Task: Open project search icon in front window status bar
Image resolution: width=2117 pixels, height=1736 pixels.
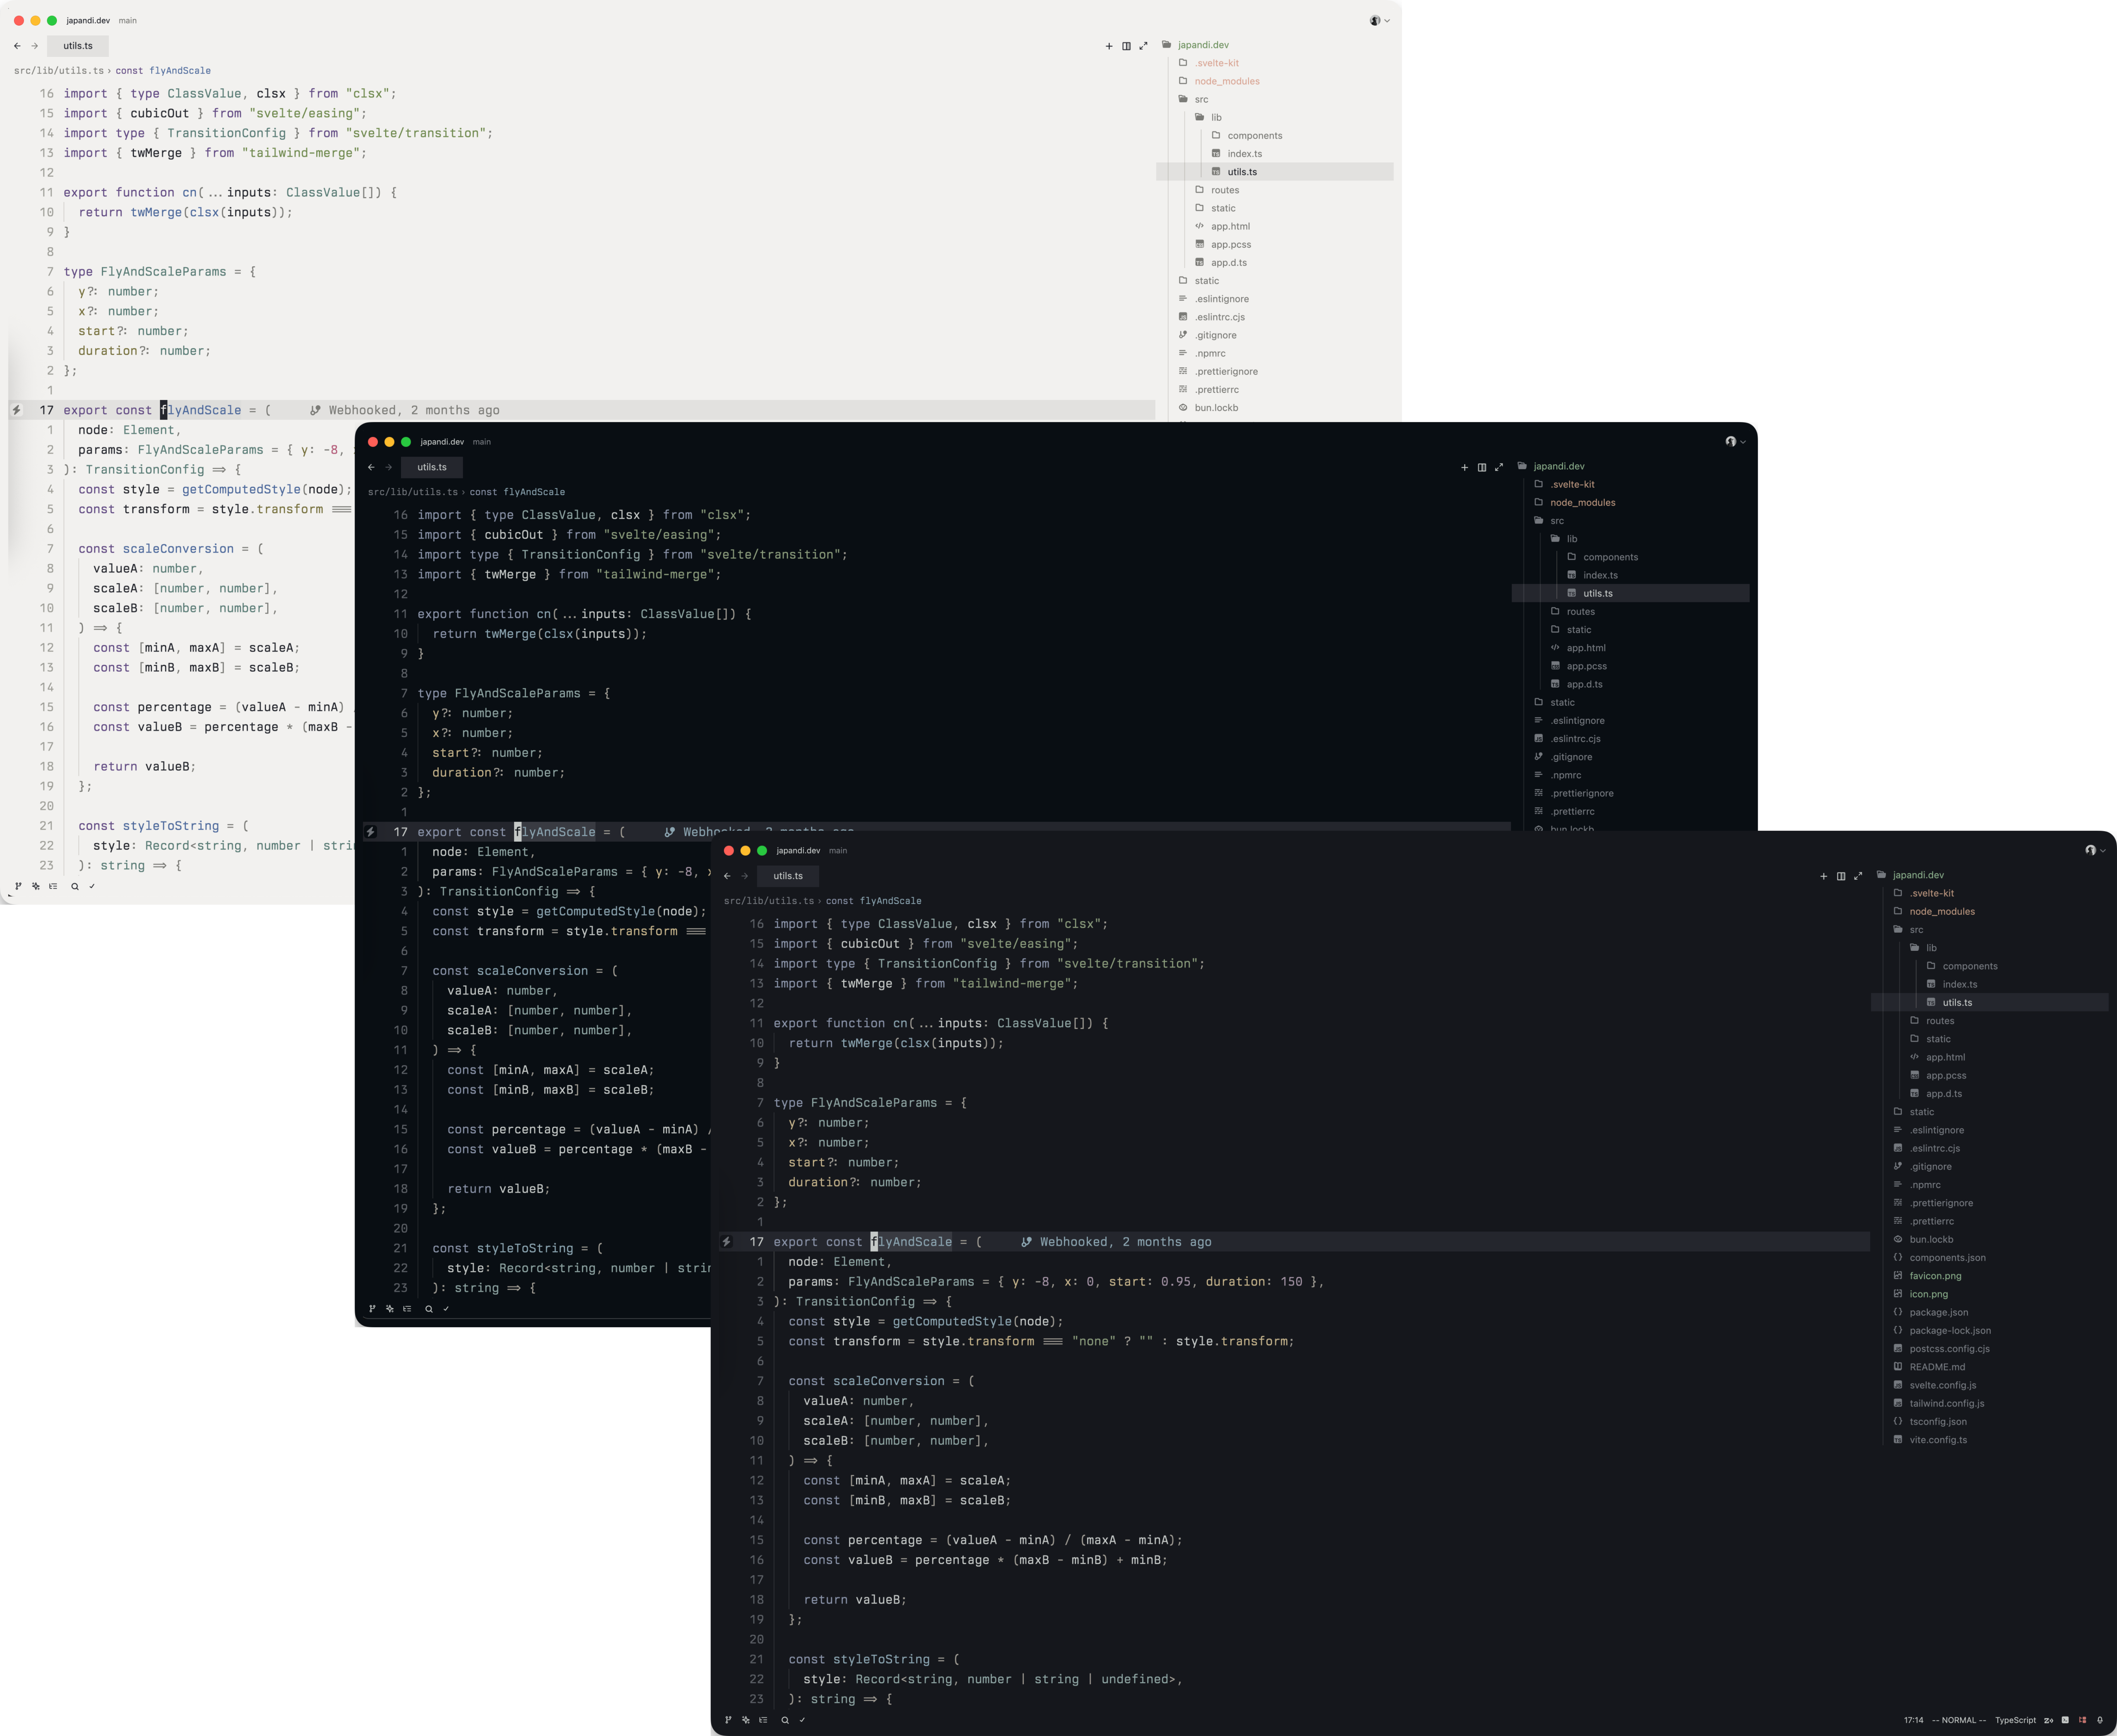Action: 785,1720
